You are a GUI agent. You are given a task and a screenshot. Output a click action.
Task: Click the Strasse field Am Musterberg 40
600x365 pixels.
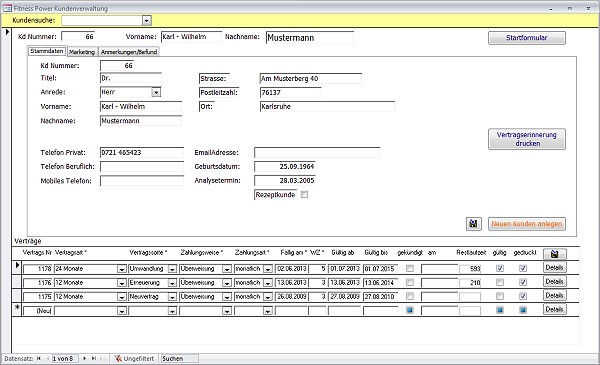point(310,78)
